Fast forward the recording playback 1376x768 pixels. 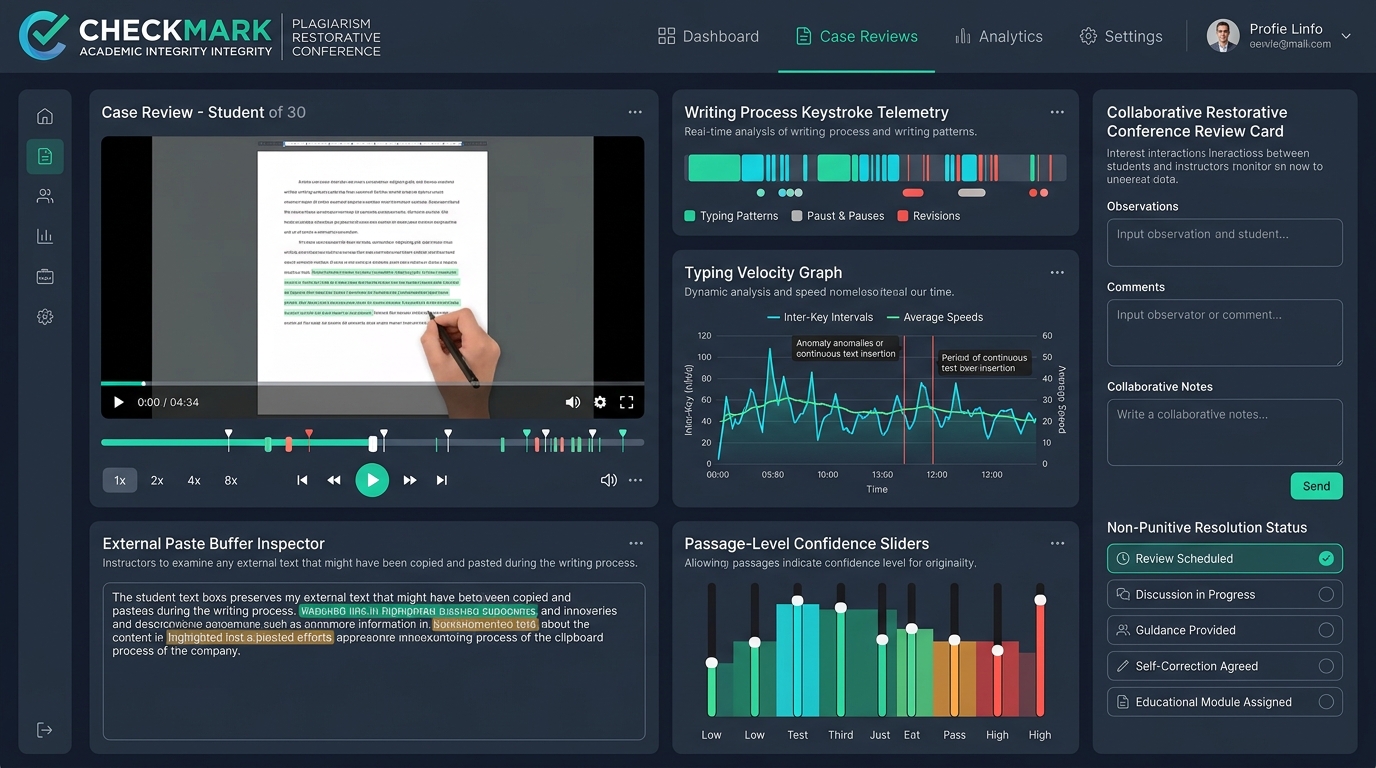pos(409,480)
